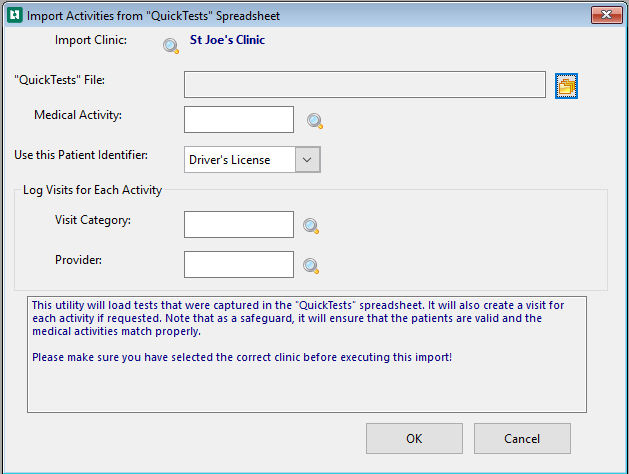Screen dimensions: 629x474
Task: Click the application icon in the title bar
Action: [15, 15]
